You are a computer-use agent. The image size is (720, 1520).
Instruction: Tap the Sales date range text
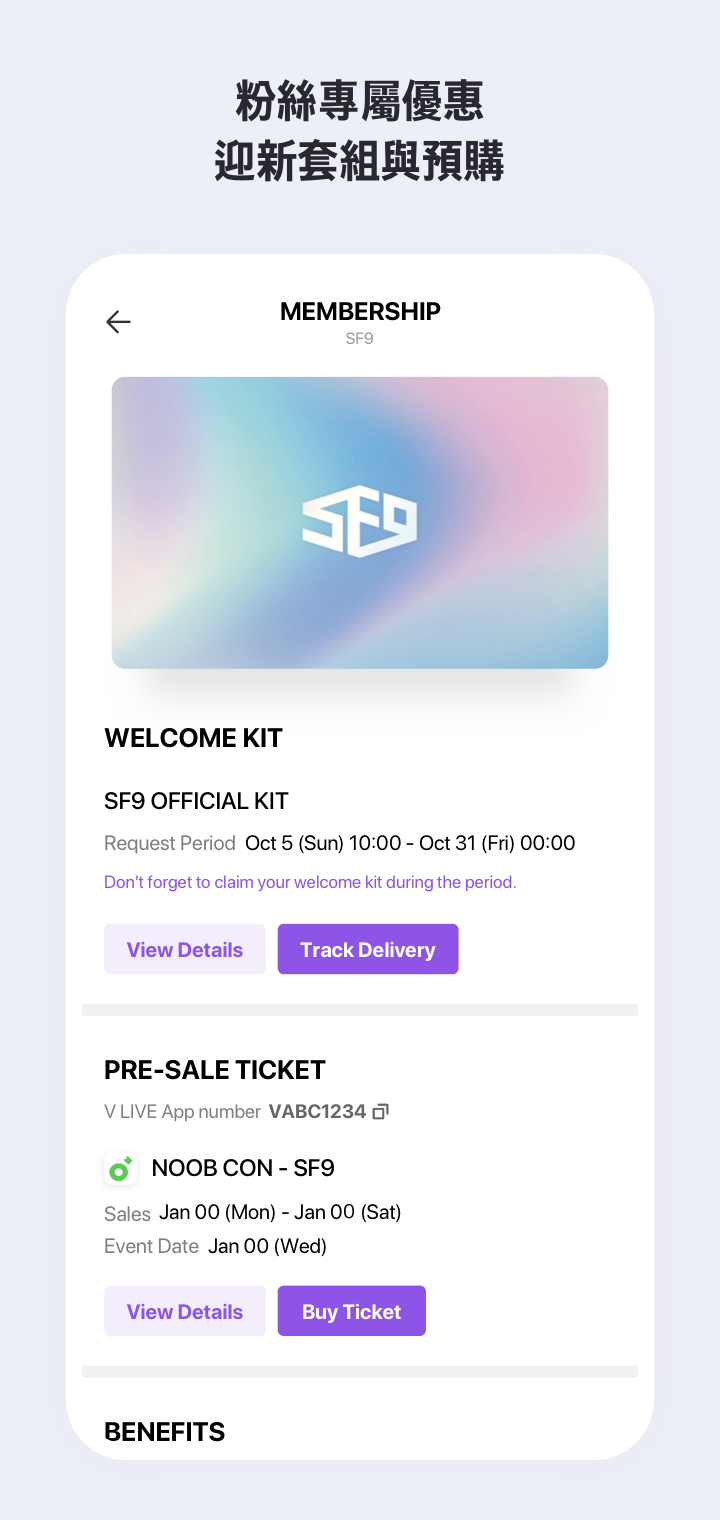(x=280, y=1212)
